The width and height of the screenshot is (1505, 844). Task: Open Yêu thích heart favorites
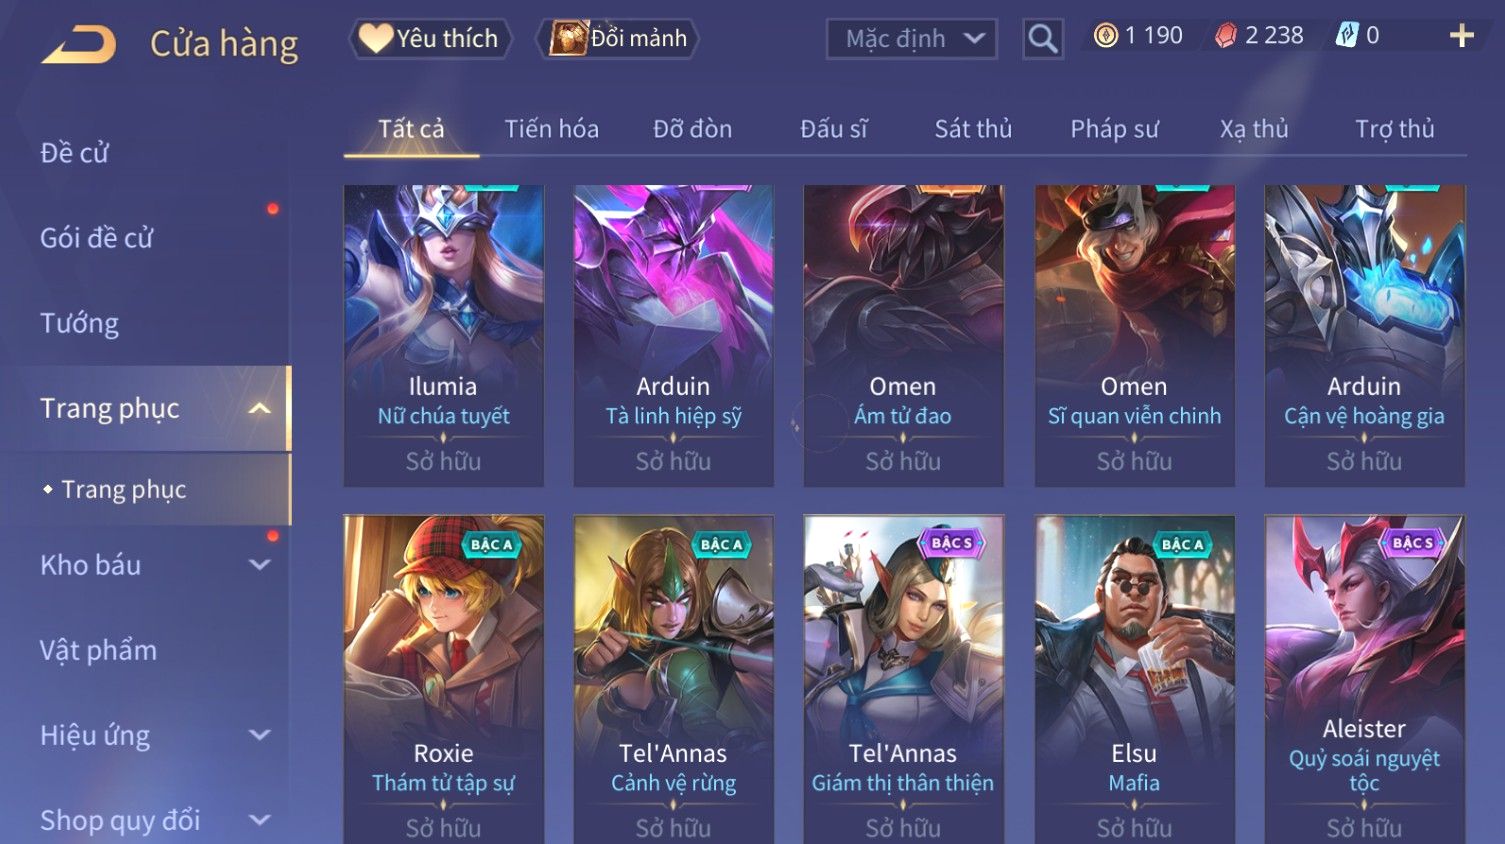click(x=430, y=39)
